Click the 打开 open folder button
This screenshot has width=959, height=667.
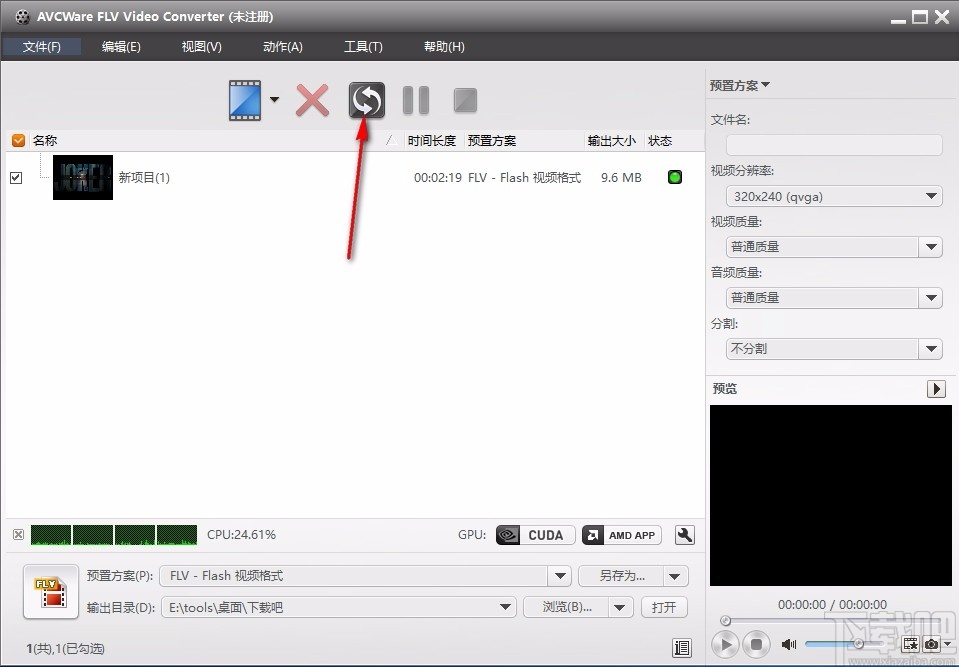(x=664, y=607)
